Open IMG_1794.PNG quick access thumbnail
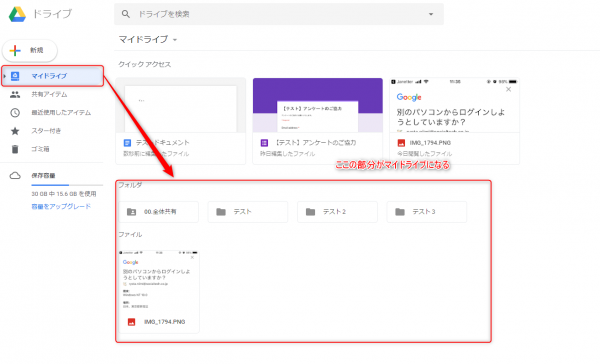This screenshot has width=600, height=364. pos(455,105)
